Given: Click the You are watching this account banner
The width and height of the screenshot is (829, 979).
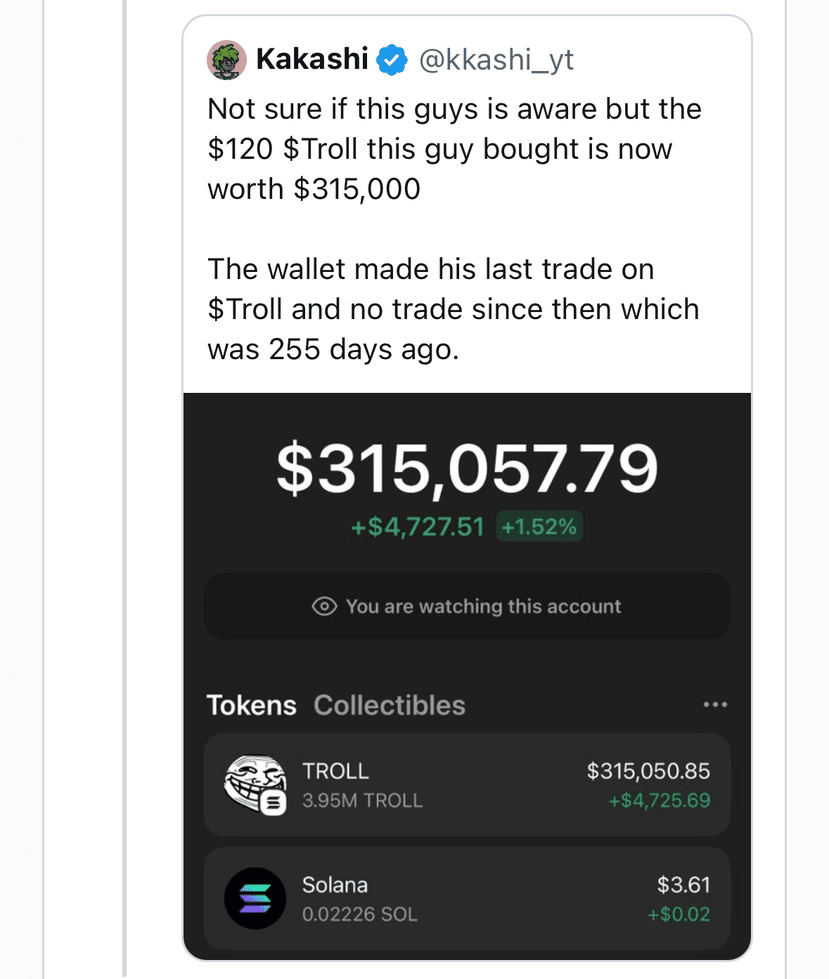Looking at the screenshot, I should (x=467, y=606).
